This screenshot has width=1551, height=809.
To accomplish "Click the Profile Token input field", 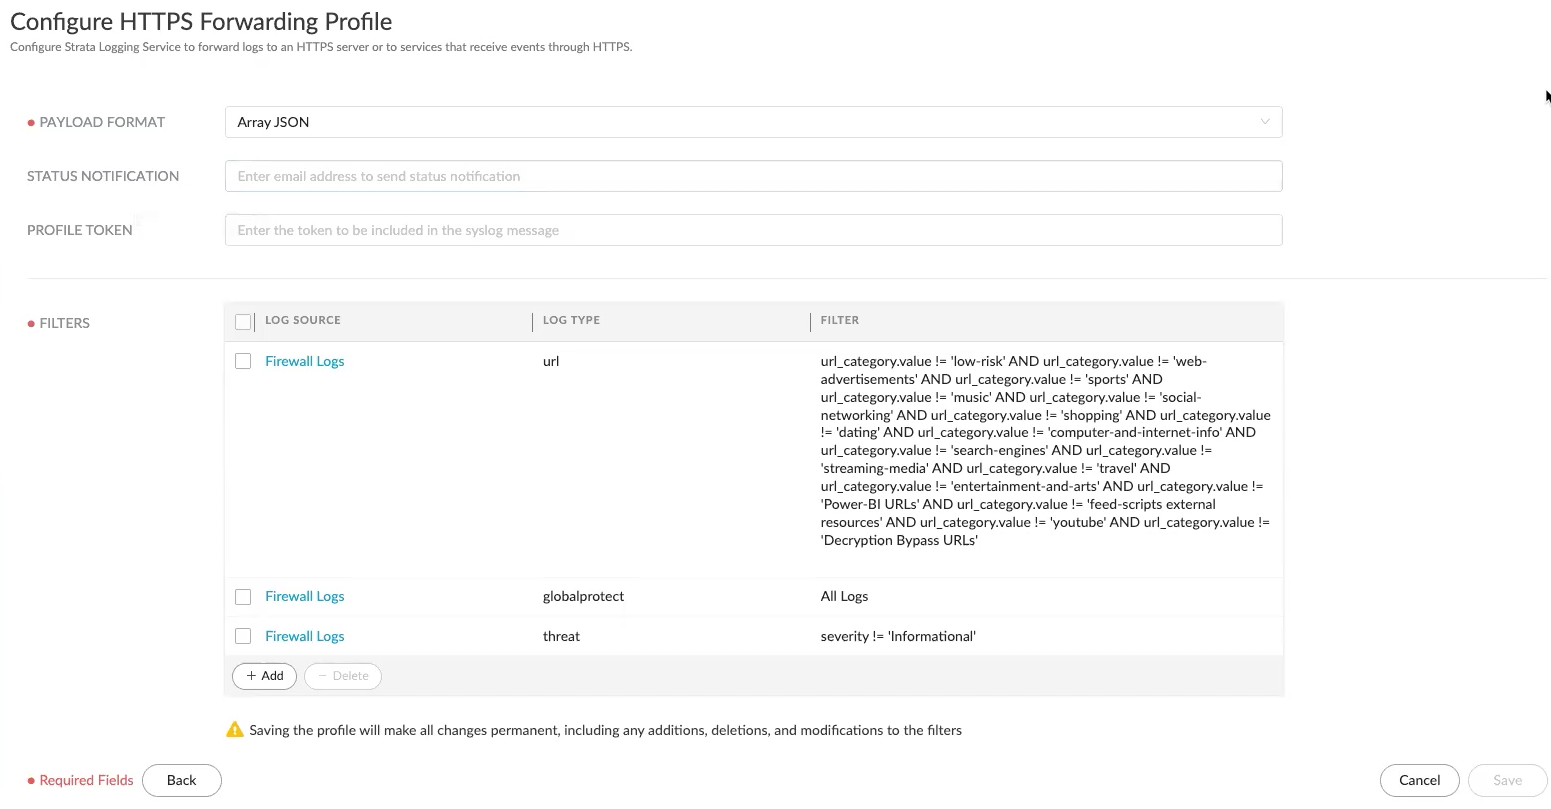I will coord(752,230).
